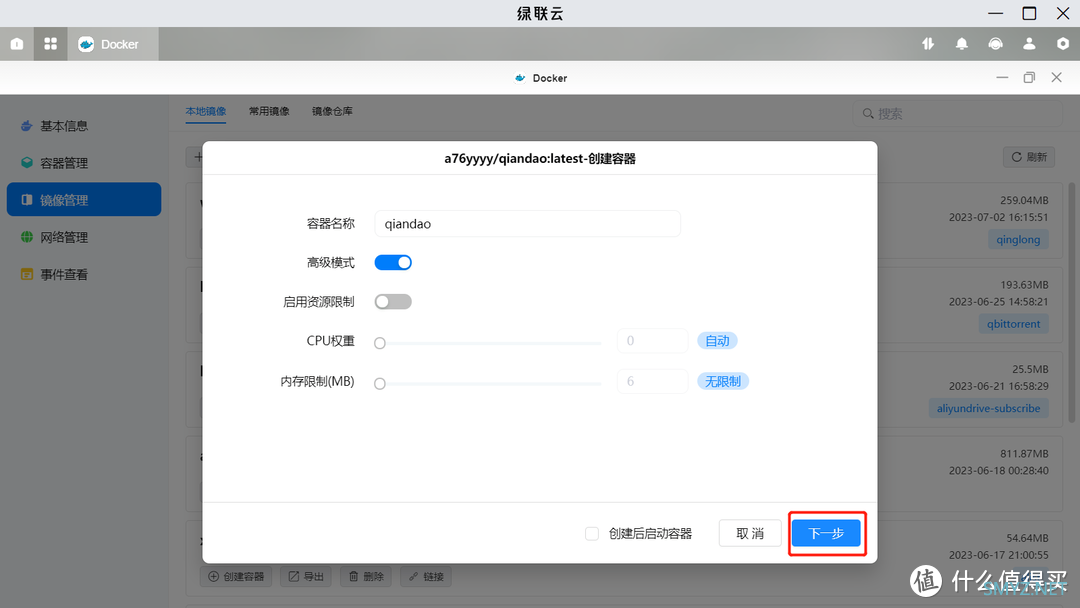1080x608 pixels.
Task: Open the transfer tasks icon
Action: 928,44
